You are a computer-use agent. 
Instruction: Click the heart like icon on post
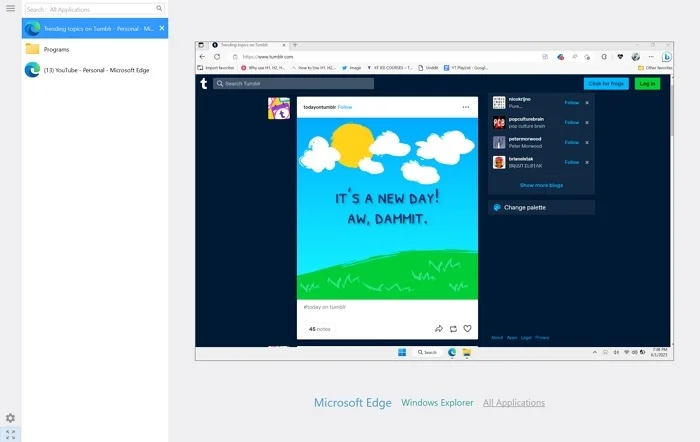(x=467, y=329)
